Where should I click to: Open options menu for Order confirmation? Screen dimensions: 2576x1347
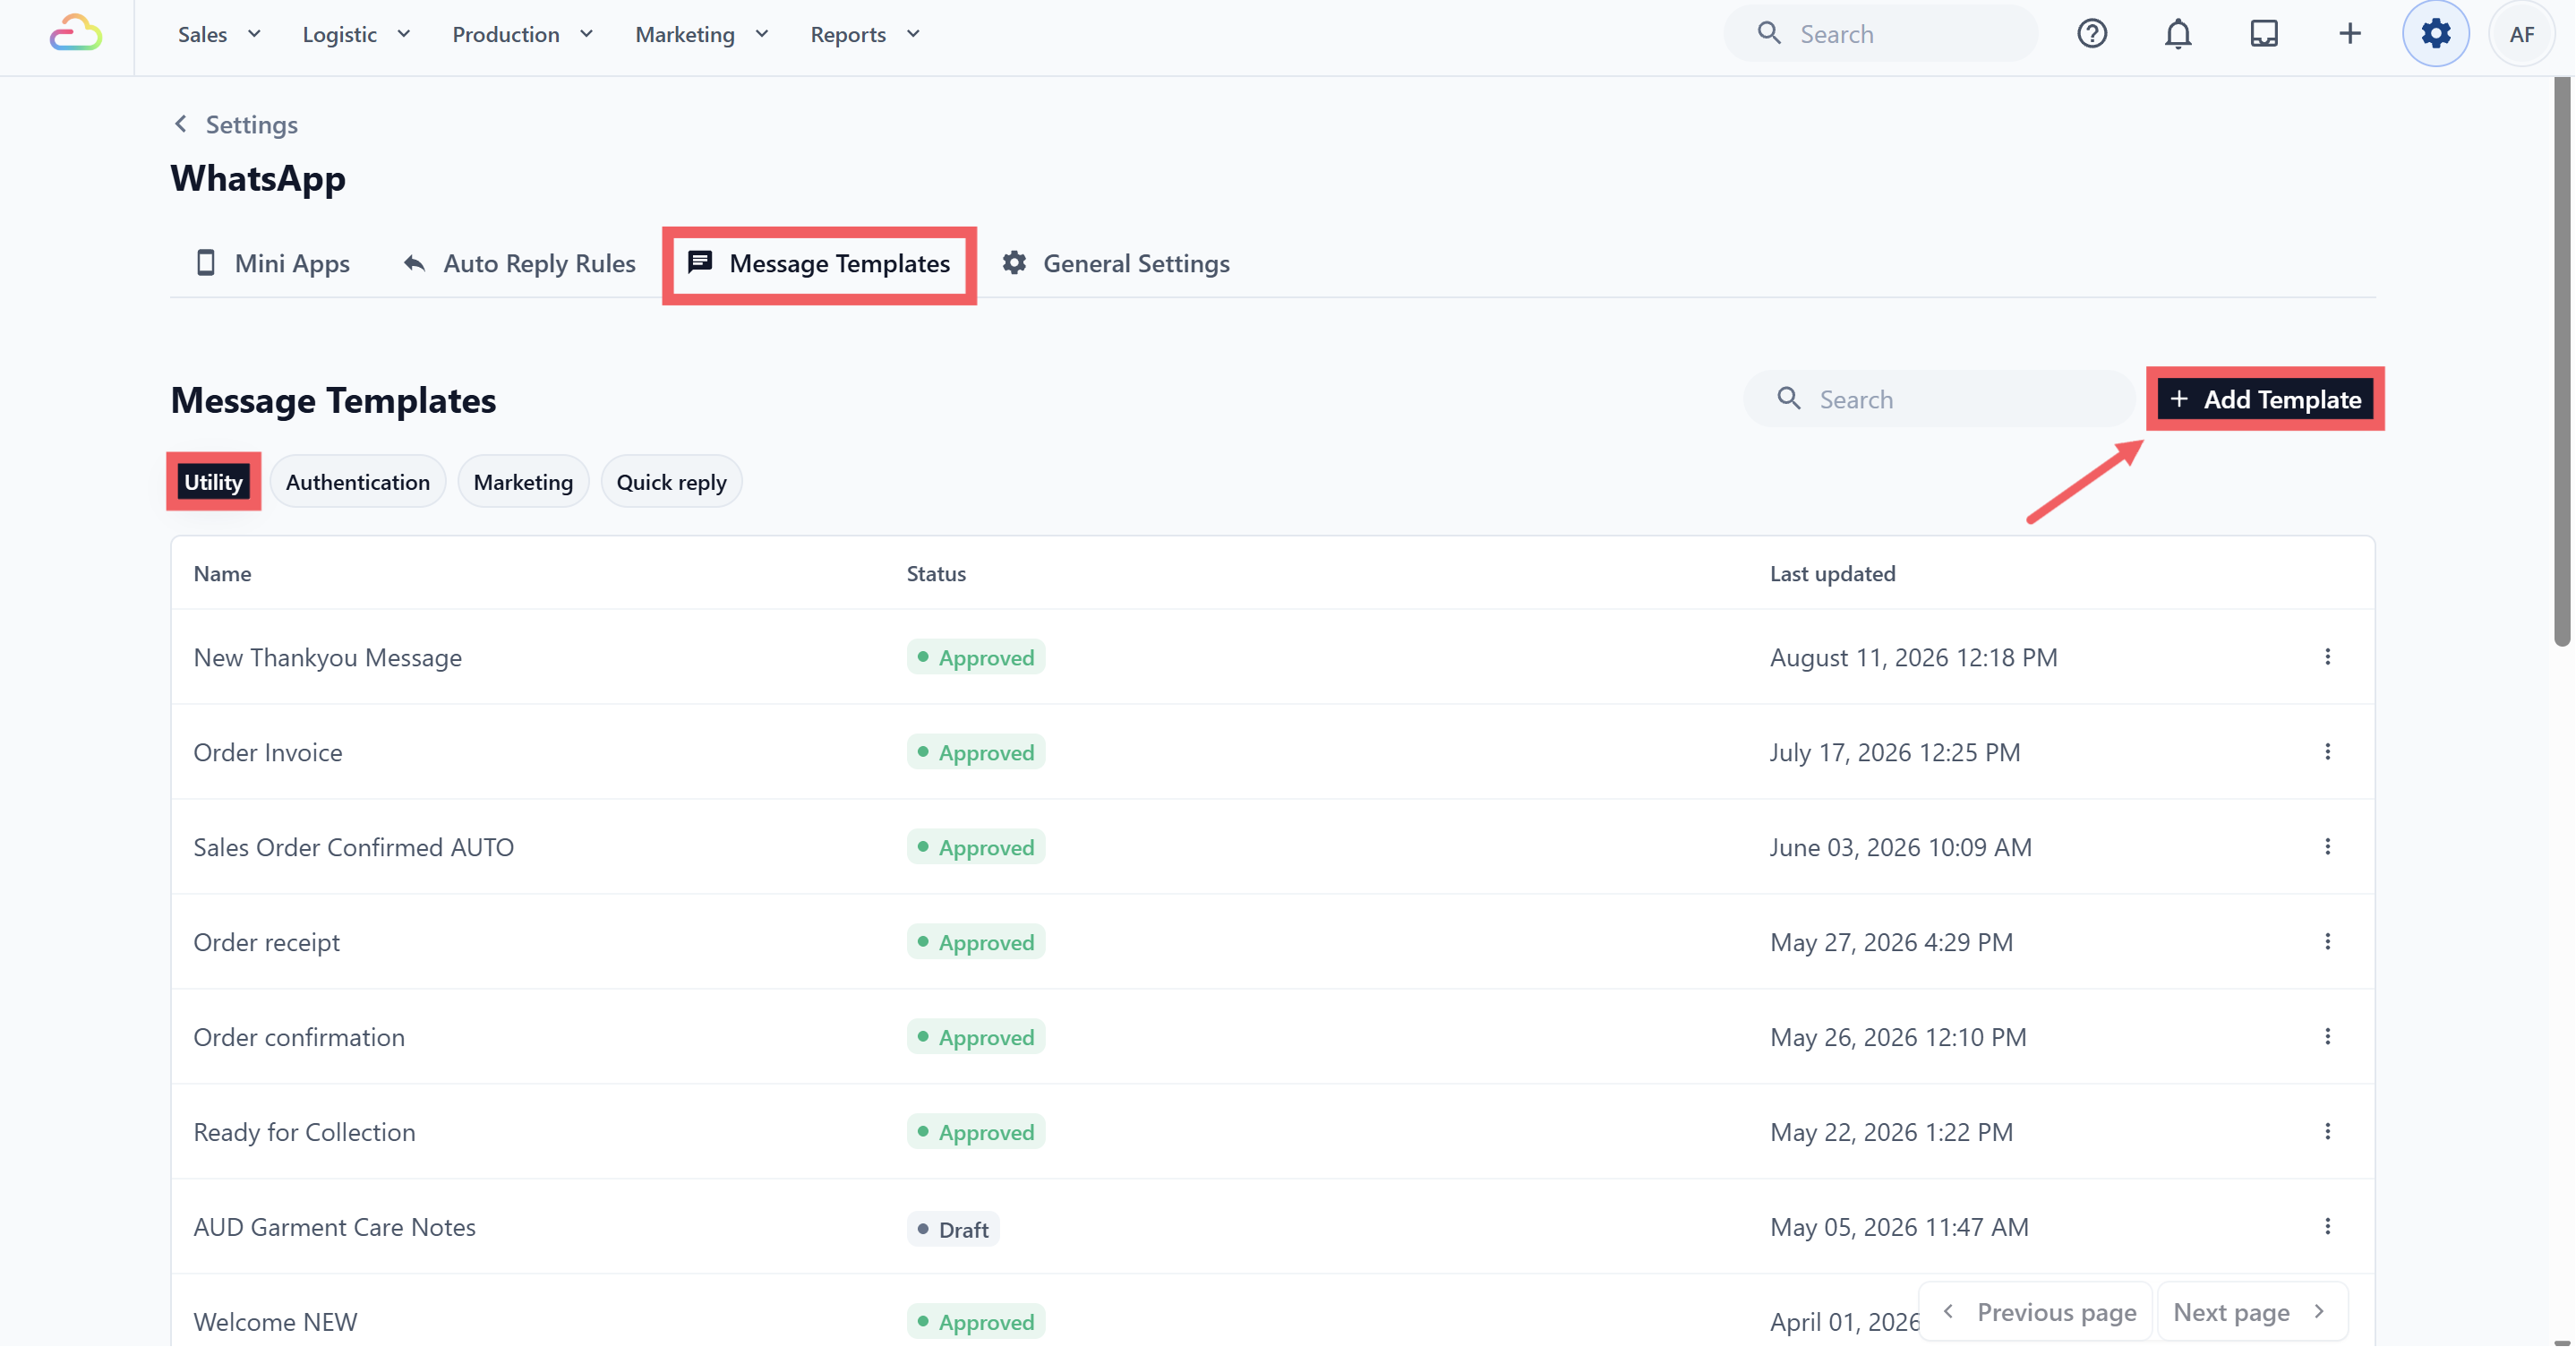(x=2327, y=1037)
